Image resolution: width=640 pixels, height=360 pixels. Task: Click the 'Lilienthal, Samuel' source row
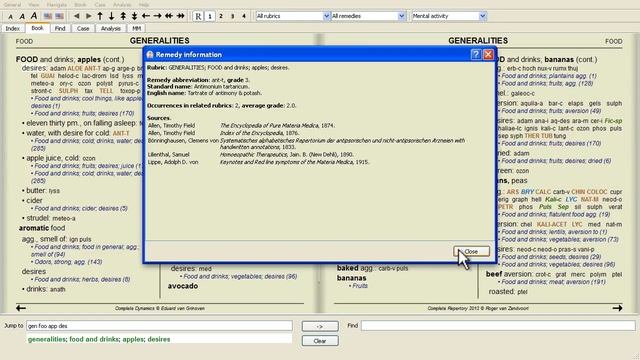pyautogui.click(x=251, y=155)
